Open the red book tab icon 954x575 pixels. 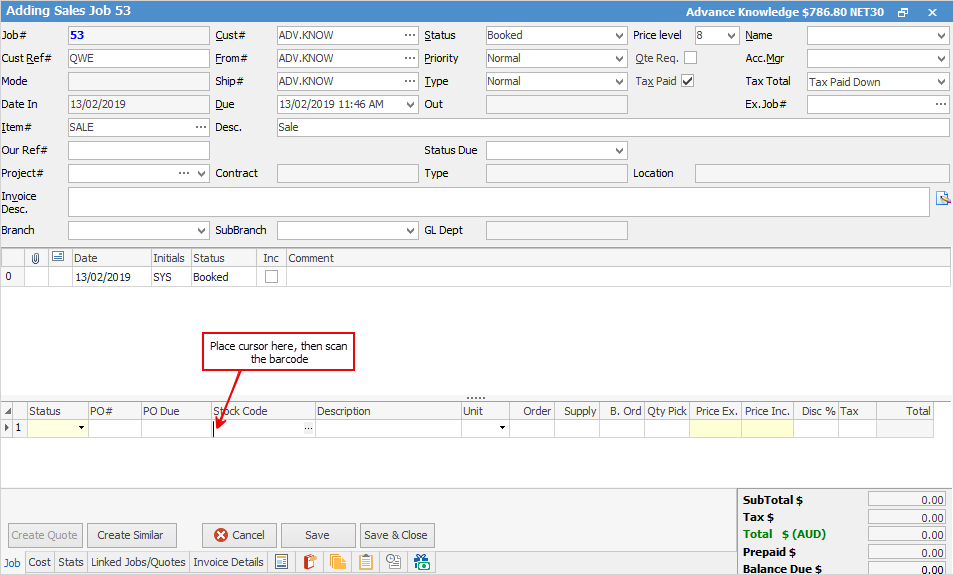(x=310, y=562)
